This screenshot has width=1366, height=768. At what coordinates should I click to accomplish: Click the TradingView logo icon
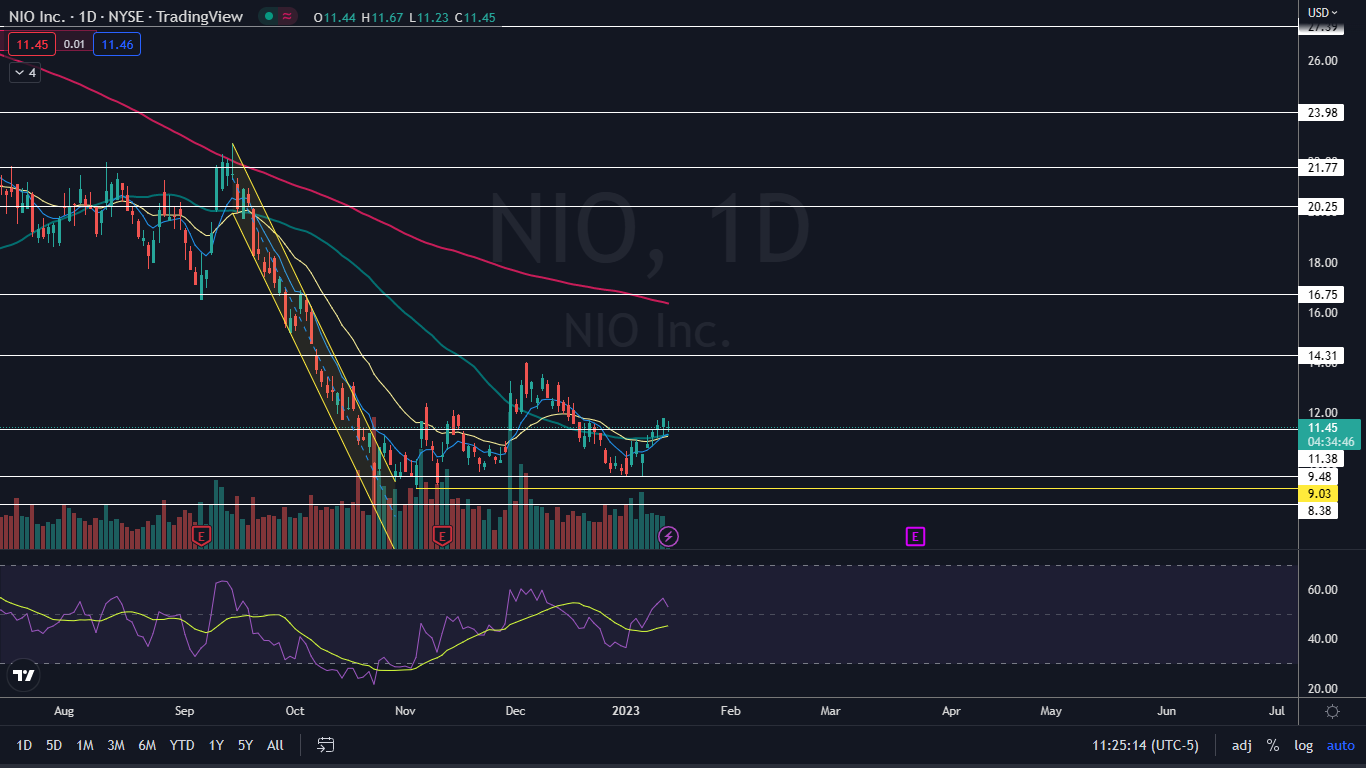coord(24,675)
